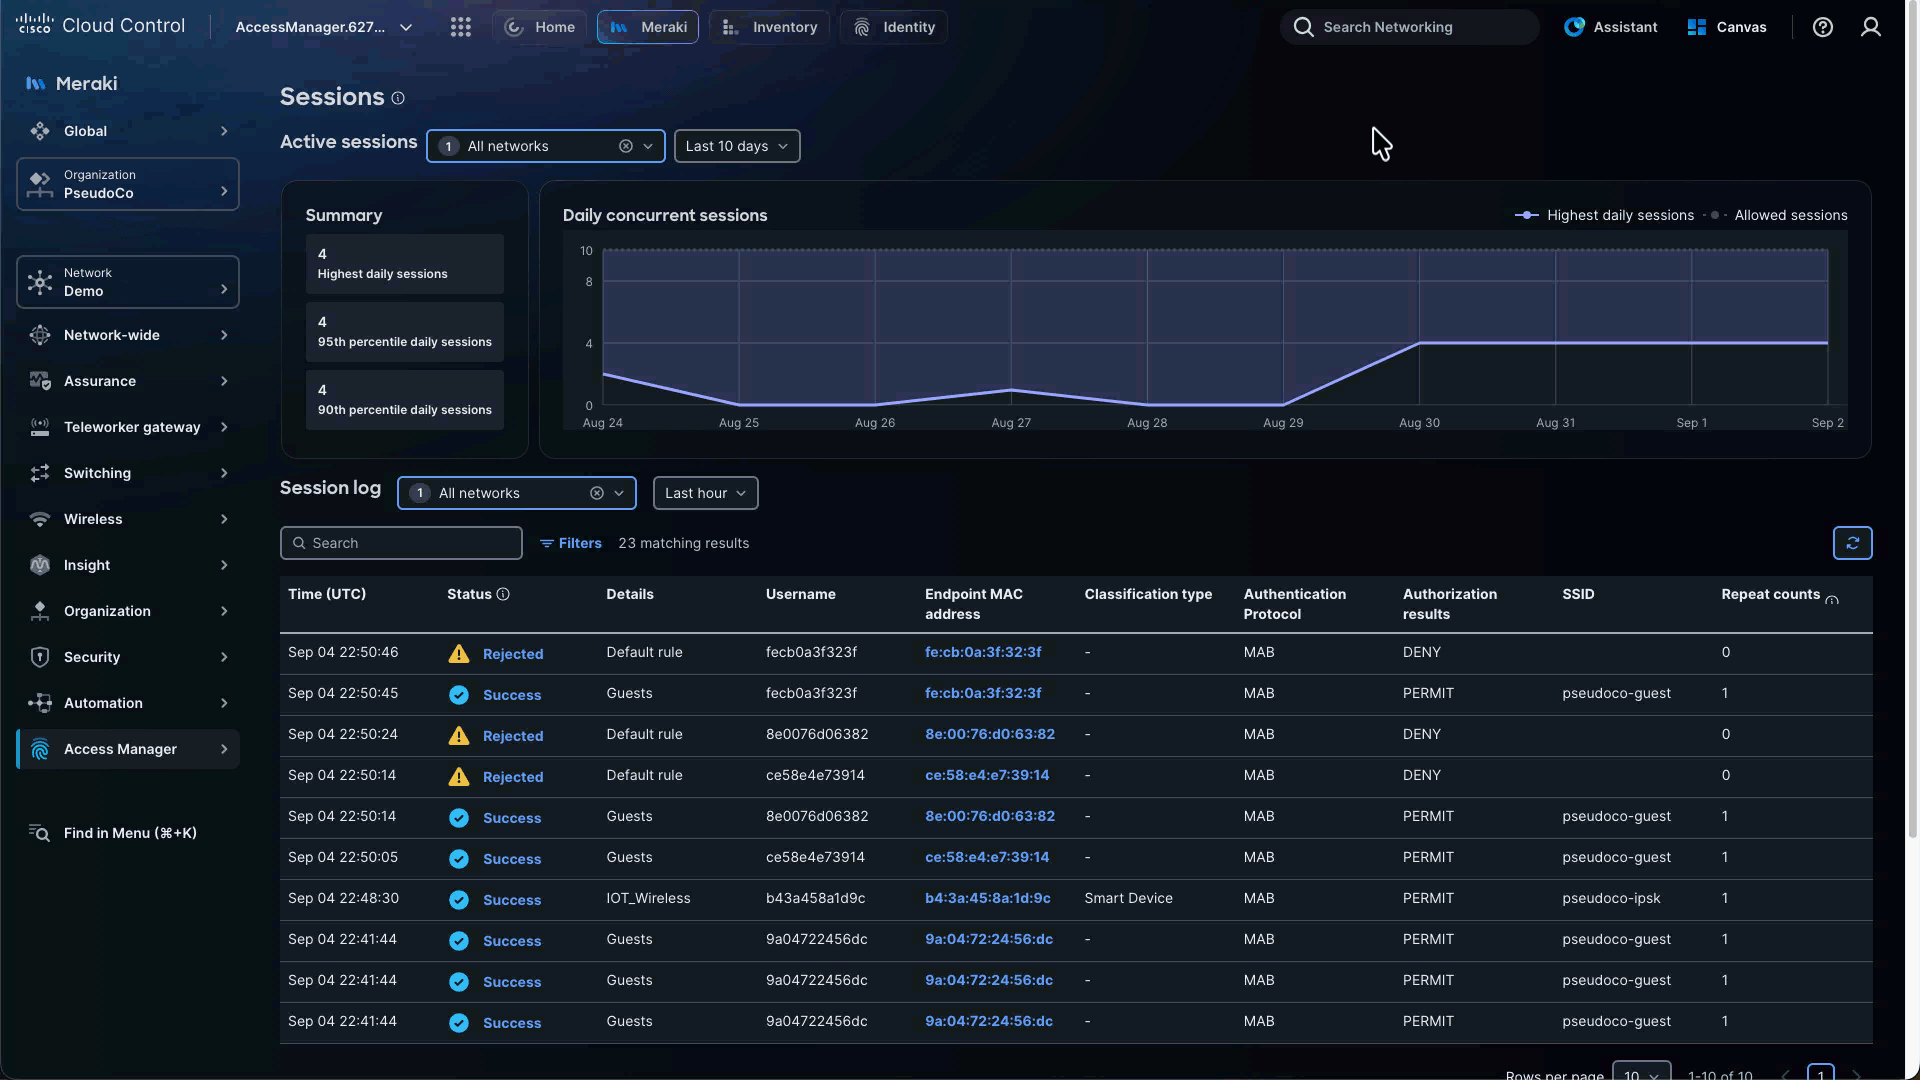Open the apps grid launcher icon
Viewport: 1920px width, 1080px height.
(x=460, y=27)
